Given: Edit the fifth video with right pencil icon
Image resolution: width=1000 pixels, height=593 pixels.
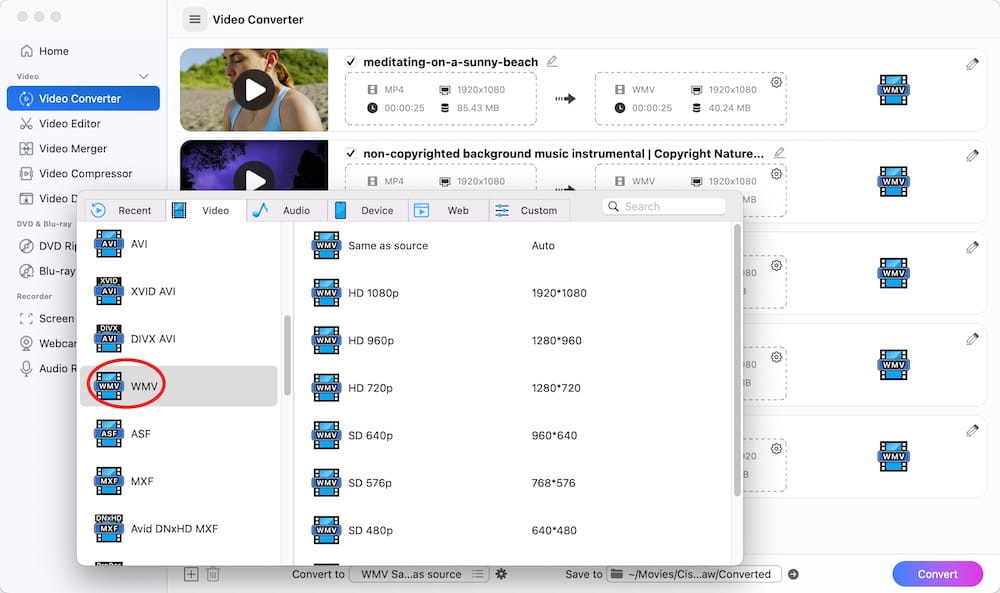Looking at the screenshot, I should click(x=972, y=431).
